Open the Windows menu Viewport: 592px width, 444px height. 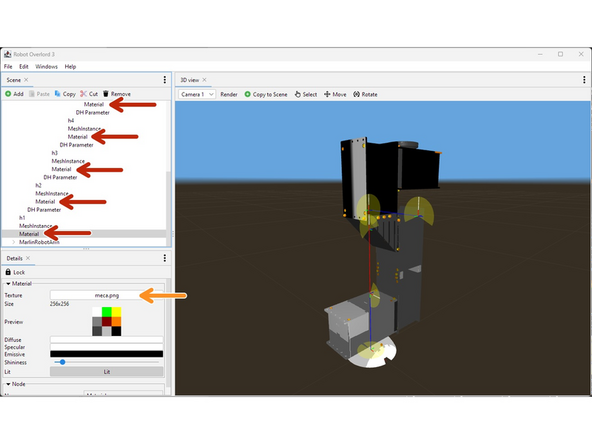tap(46, 66)
